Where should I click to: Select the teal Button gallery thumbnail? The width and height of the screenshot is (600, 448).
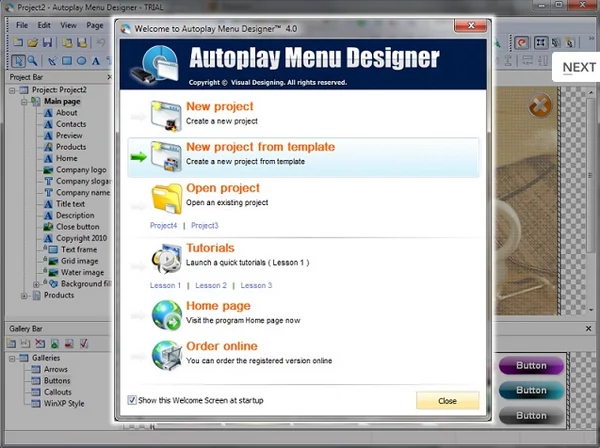pyautogui.click(x=531, y=390)
